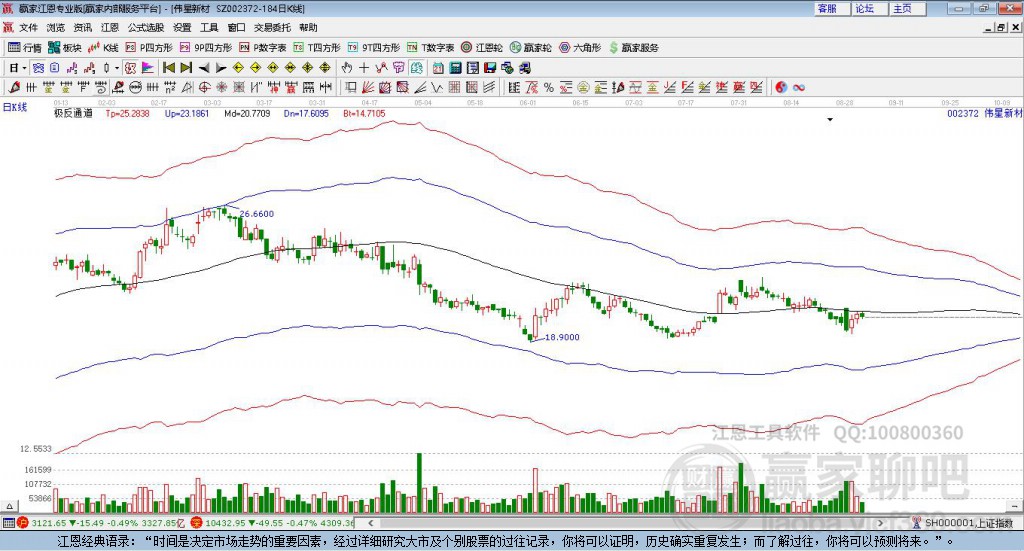
Task: Open the 资讯 menu
Action: click(x=82, y=27)
